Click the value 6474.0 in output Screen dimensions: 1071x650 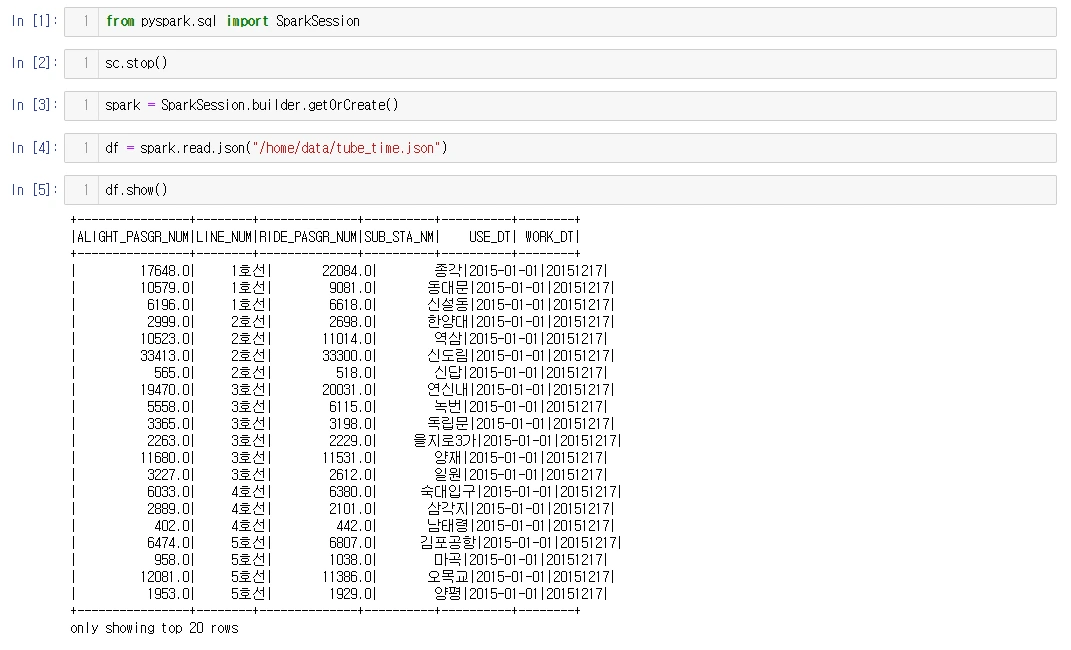(x=167, y=543)
